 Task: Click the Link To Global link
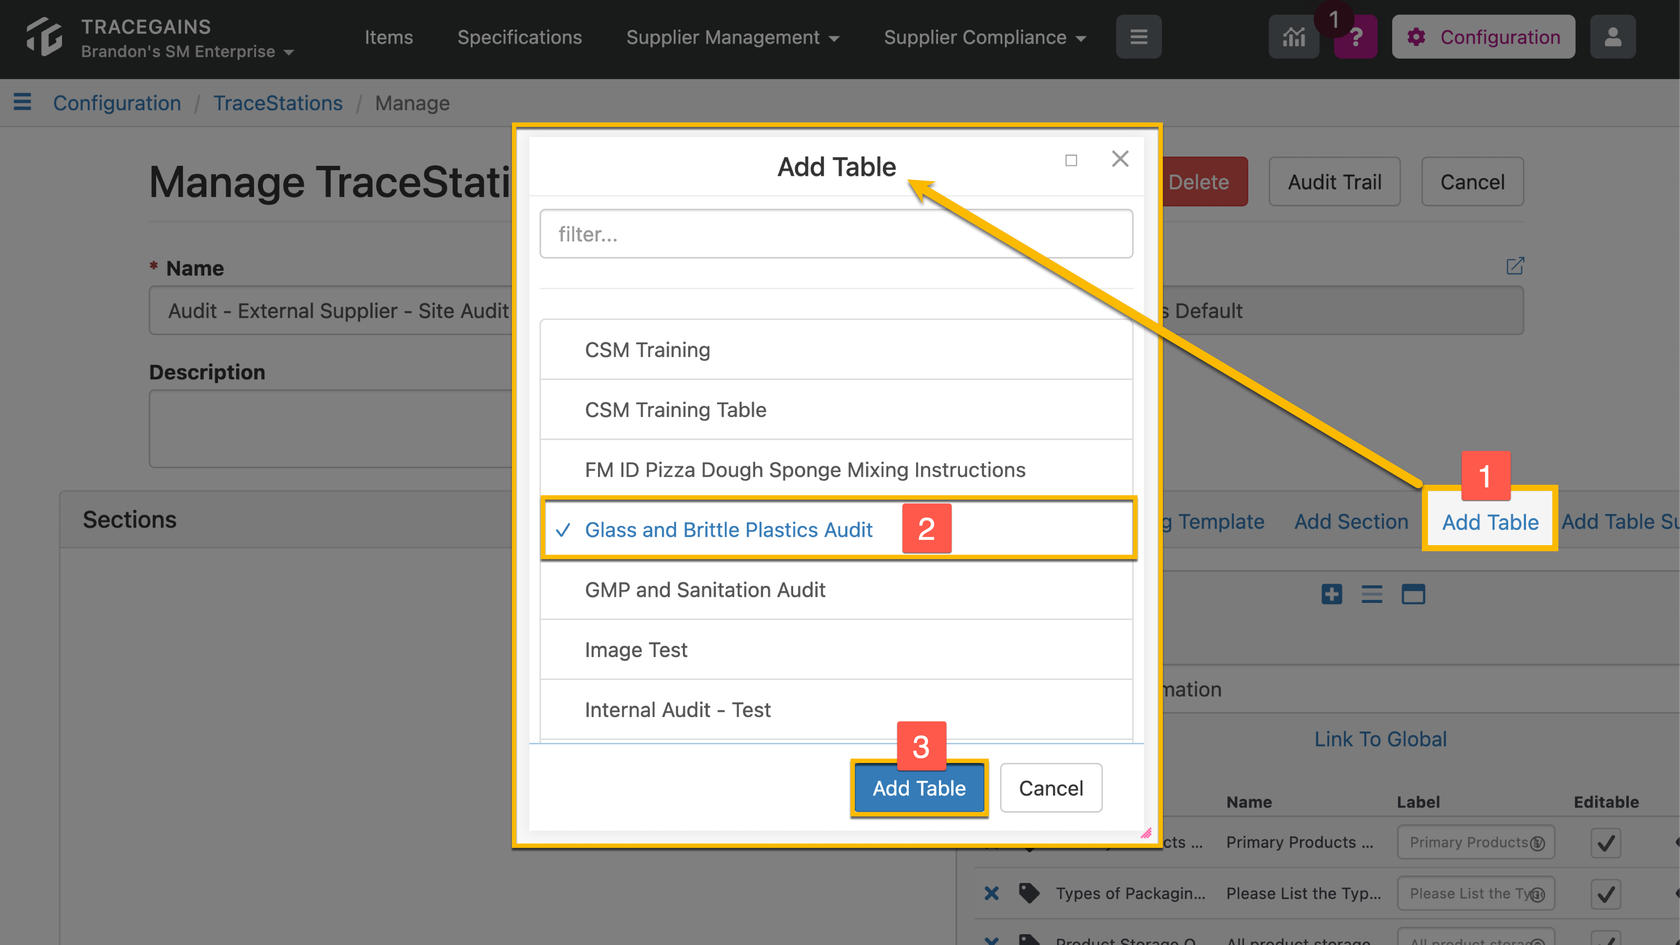1380,739
